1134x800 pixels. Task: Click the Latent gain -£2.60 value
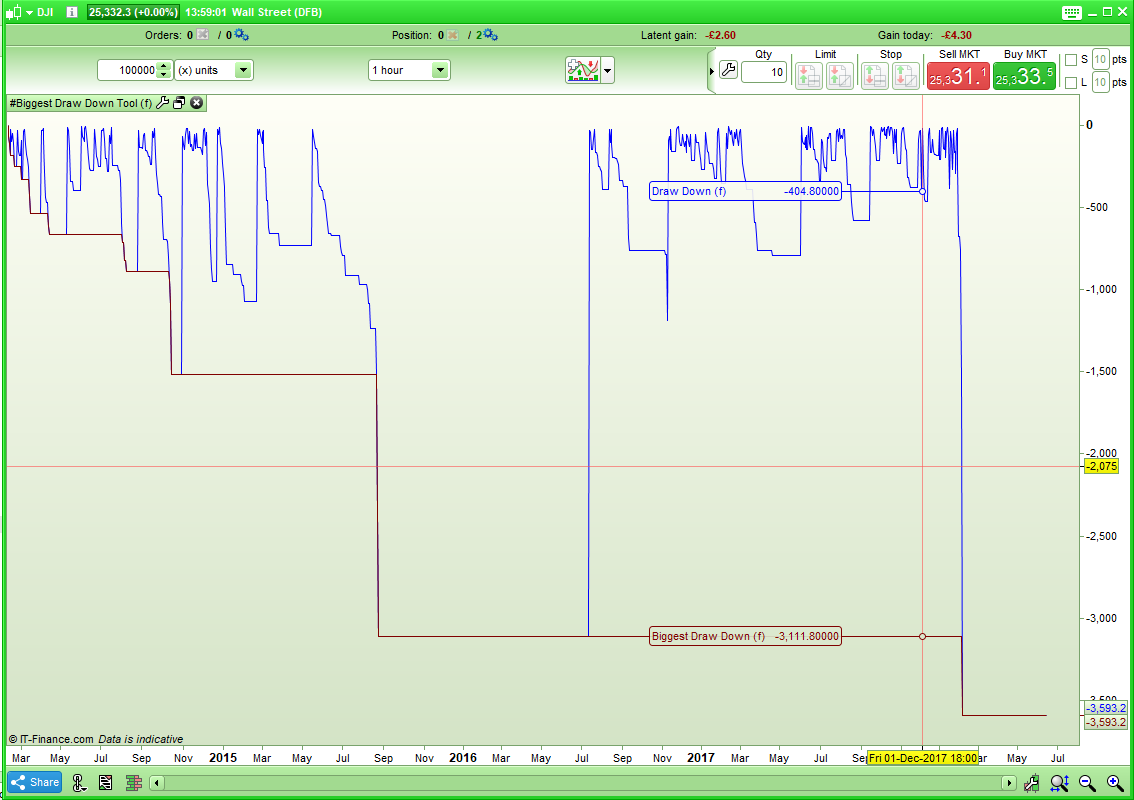pos(720,35)
